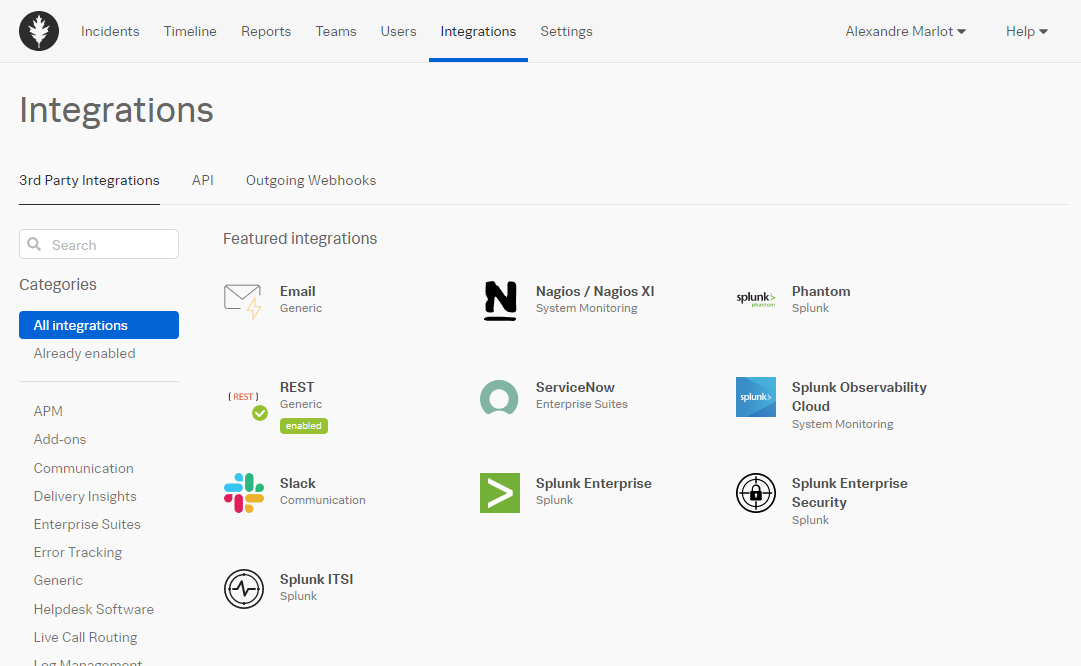
Task: Click the Nagios N logo
Action: pos(500,301)
